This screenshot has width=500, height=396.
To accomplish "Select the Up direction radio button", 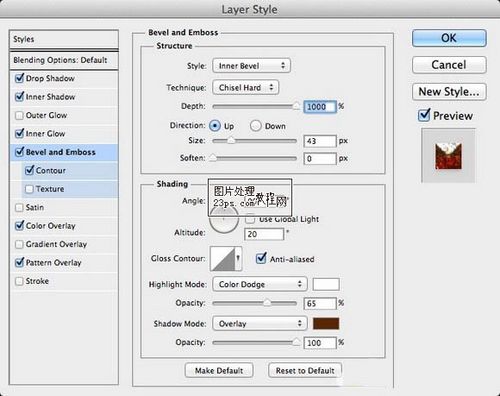I will pos(215,126).
